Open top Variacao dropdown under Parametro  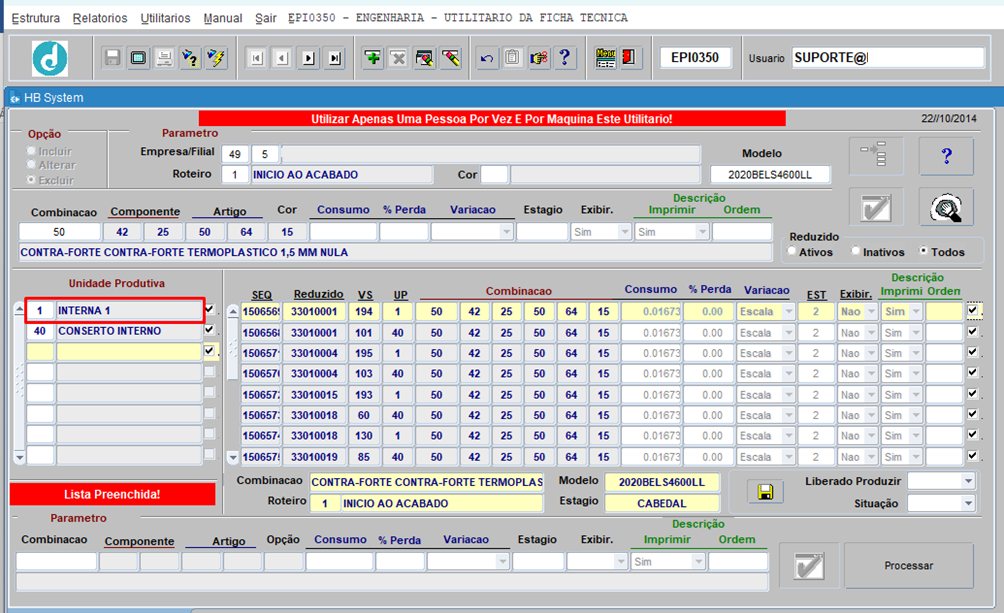tap(506, 232)
